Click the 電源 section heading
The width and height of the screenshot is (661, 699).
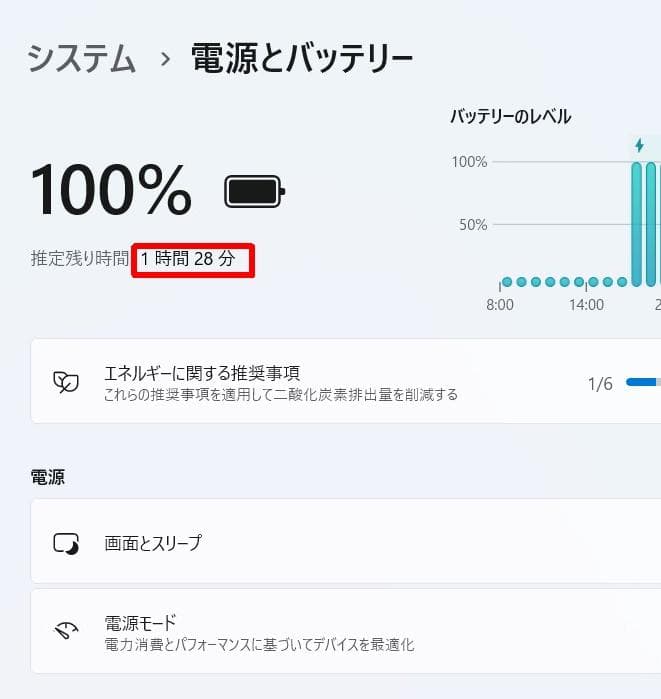coord(48,477)
